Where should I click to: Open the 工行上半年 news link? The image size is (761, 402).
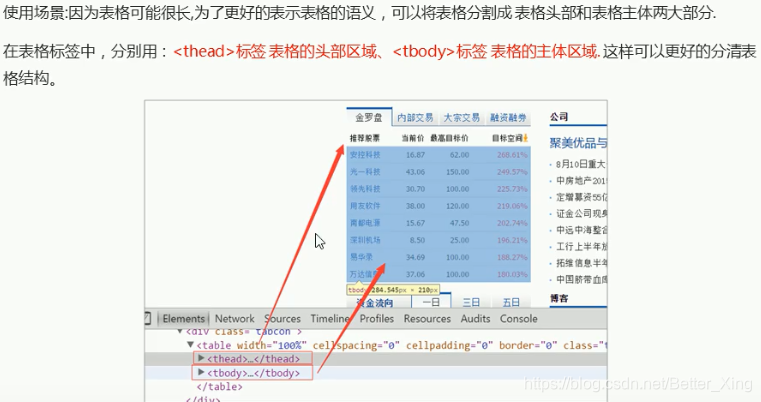click(x=581, y=247)
